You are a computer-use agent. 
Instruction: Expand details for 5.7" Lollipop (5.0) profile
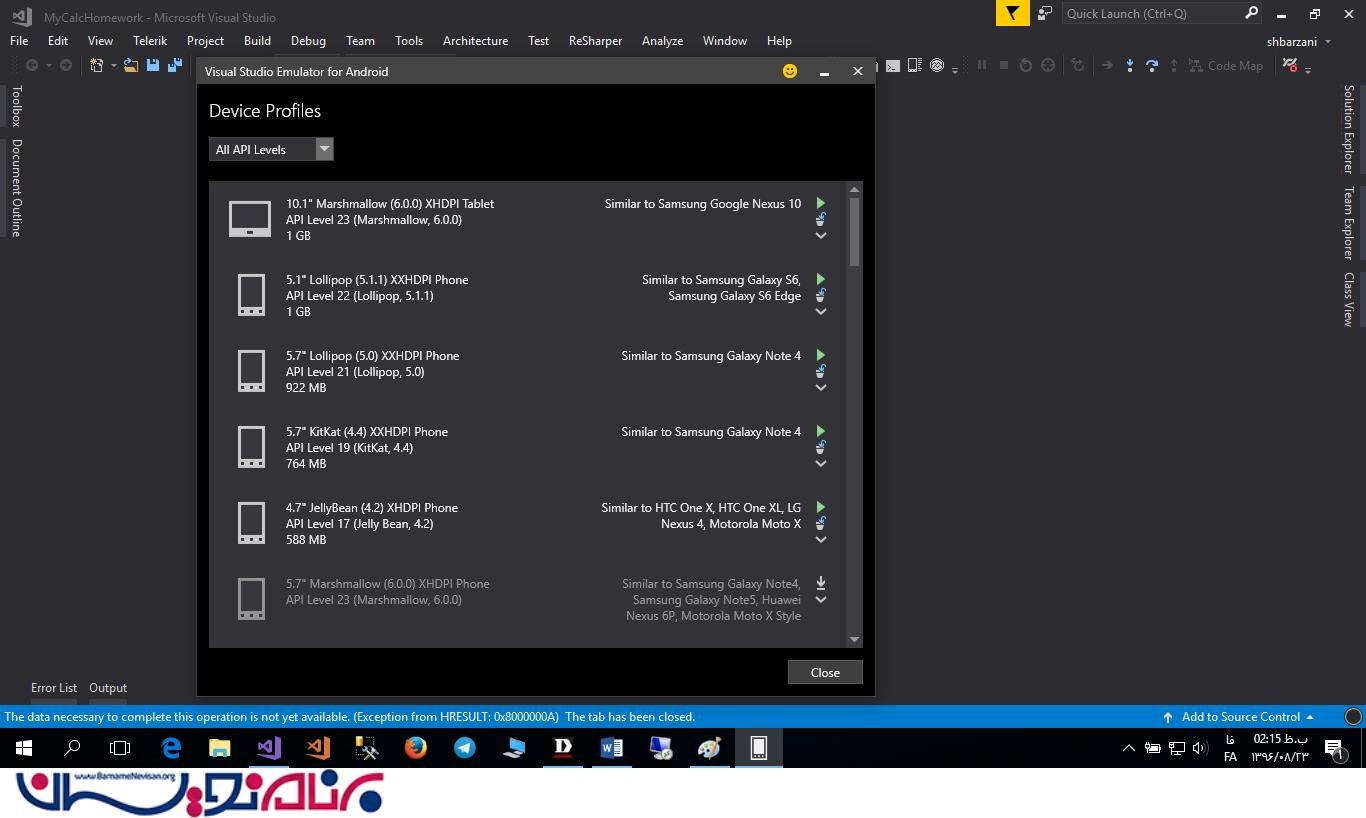[x=821, y=388]
